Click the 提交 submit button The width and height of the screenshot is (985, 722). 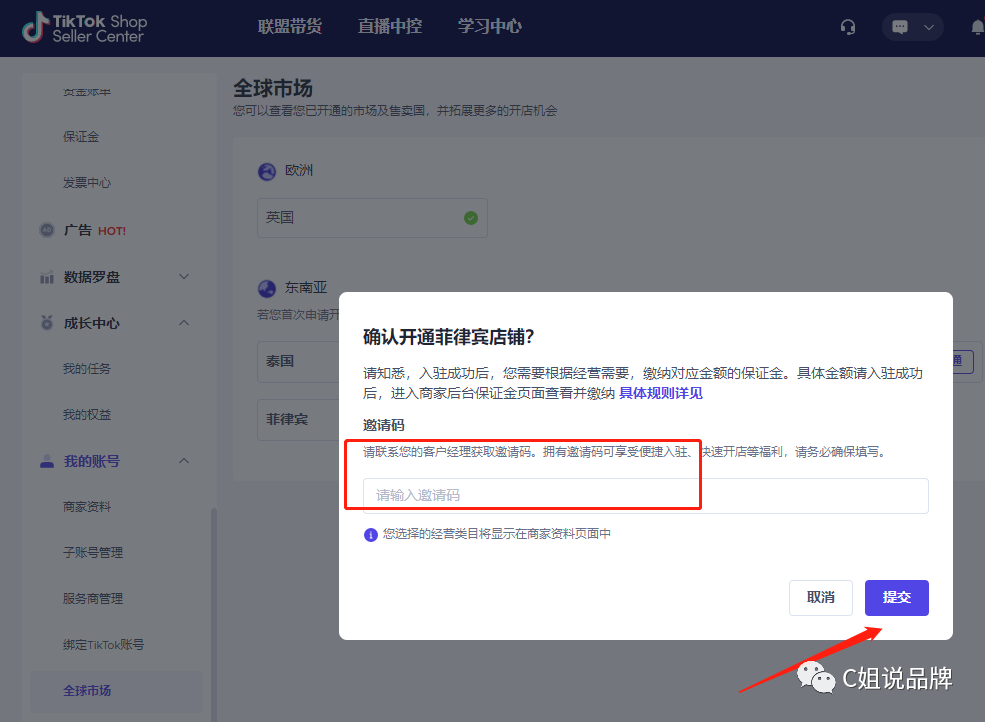coord(896,596)
